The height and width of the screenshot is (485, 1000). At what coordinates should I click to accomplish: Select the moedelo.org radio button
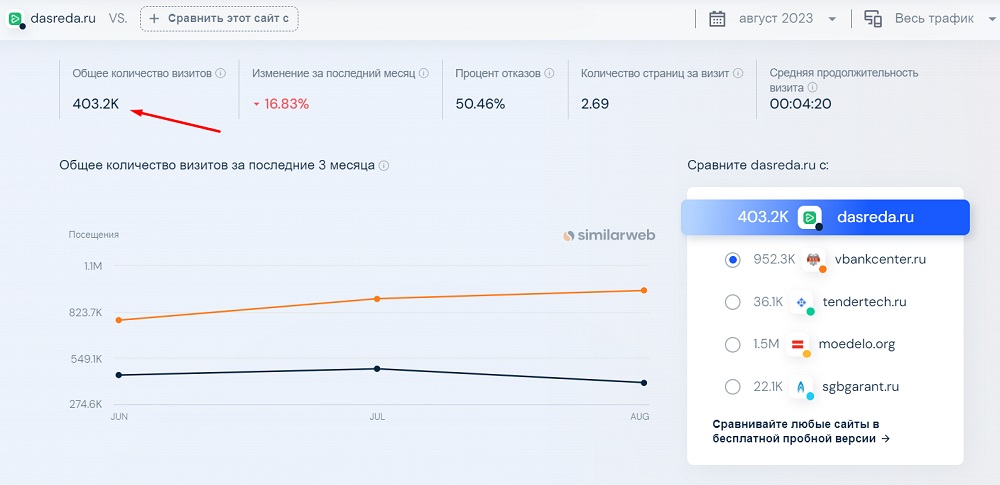click(x=733, y=345)
